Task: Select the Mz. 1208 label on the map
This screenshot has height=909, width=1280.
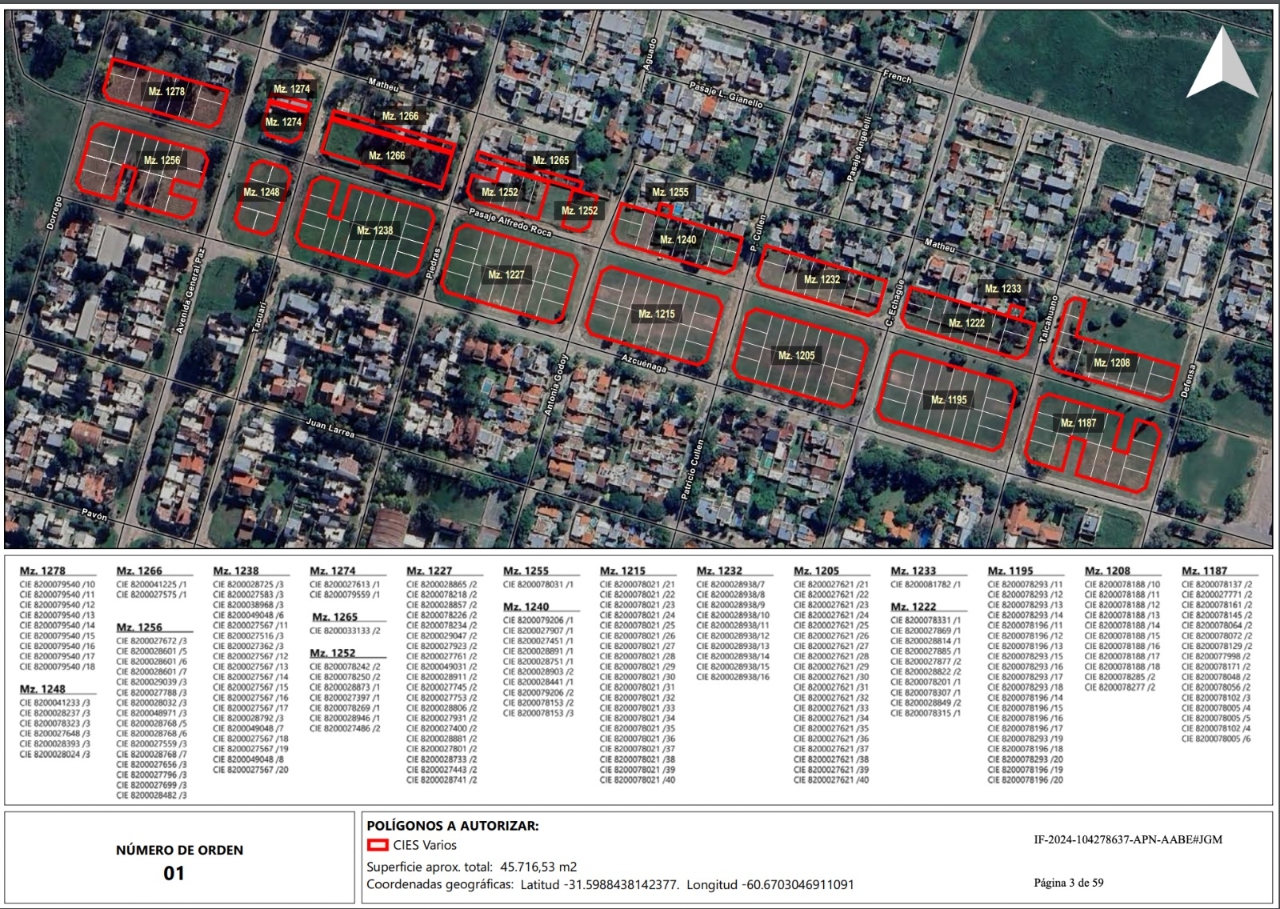Action: coord(1111,363)
